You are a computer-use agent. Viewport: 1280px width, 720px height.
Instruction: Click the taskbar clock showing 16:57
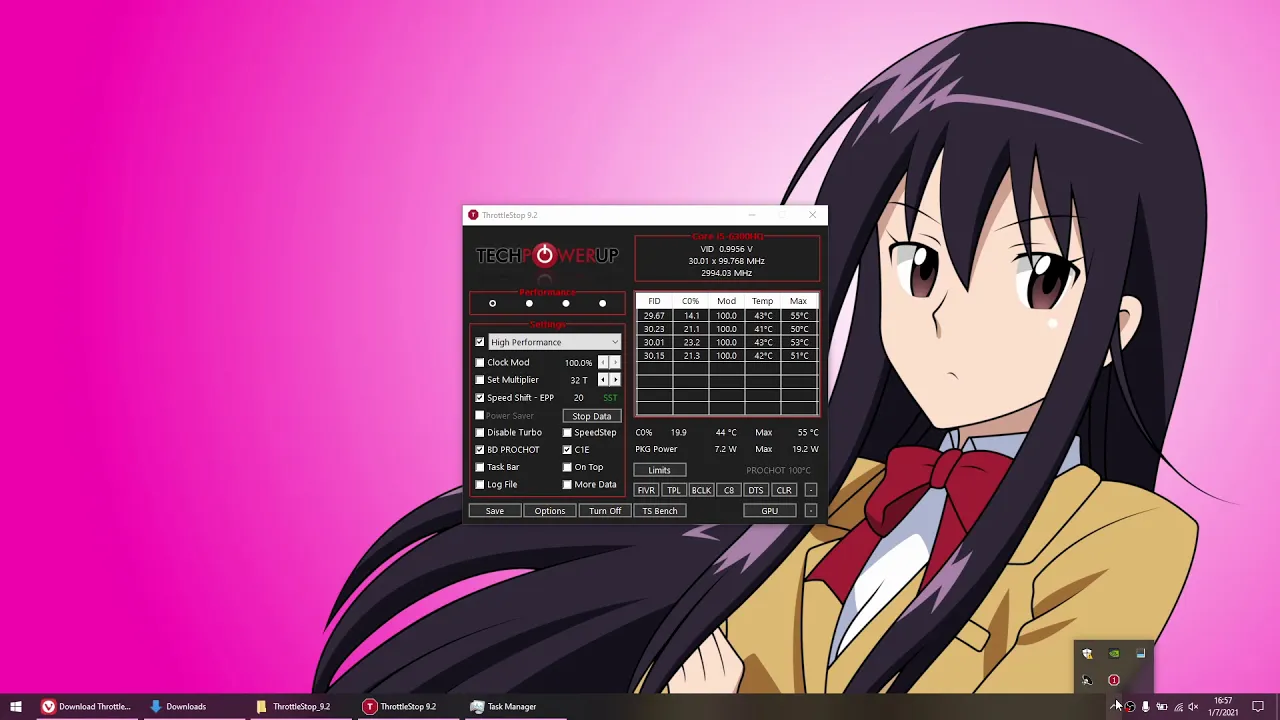click(1223, 706)
